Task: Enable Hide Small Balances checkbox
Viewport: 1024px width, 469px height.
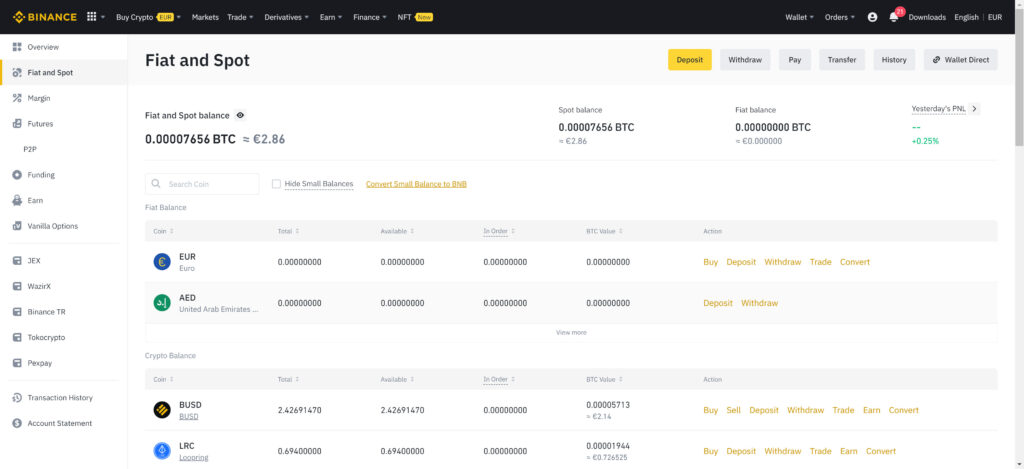Action: [x=276, y=184]
